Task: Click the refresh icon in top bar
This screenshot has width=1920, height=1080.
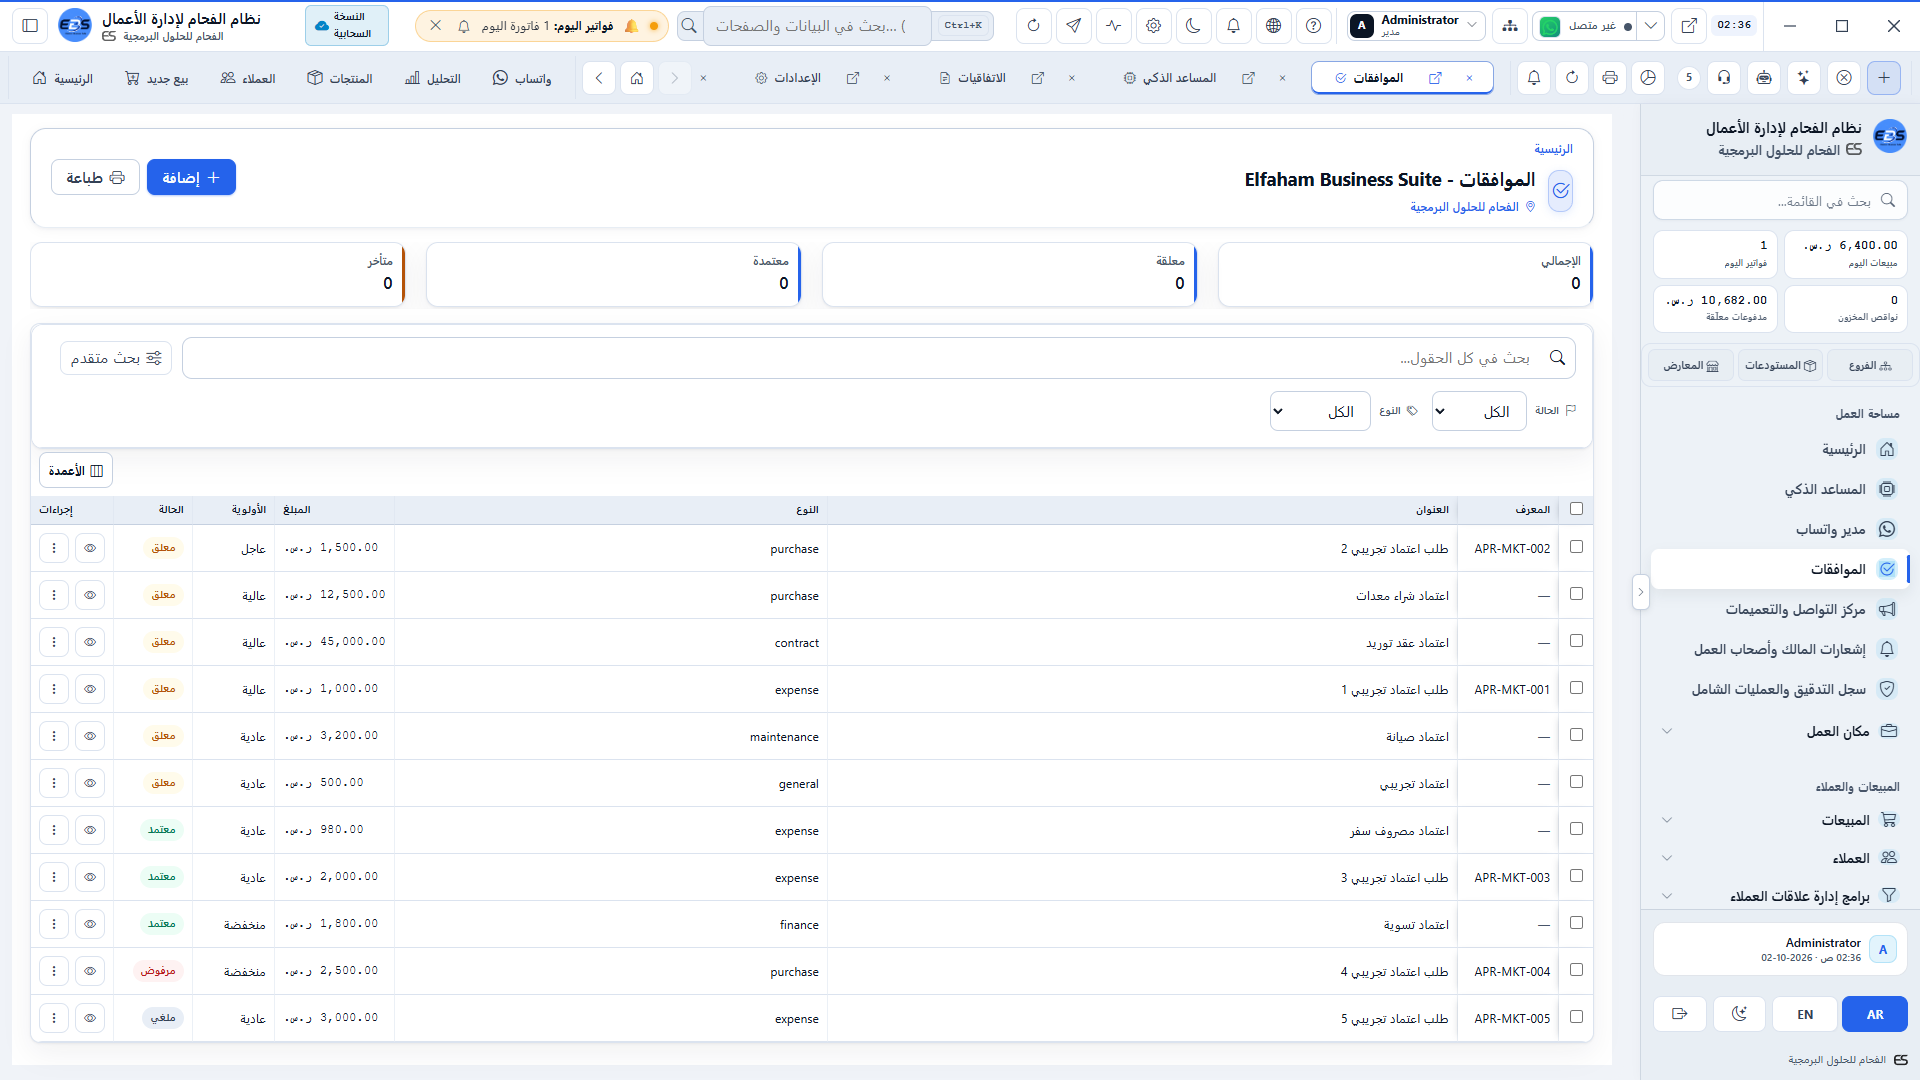Action: [x=1034, y=26]
